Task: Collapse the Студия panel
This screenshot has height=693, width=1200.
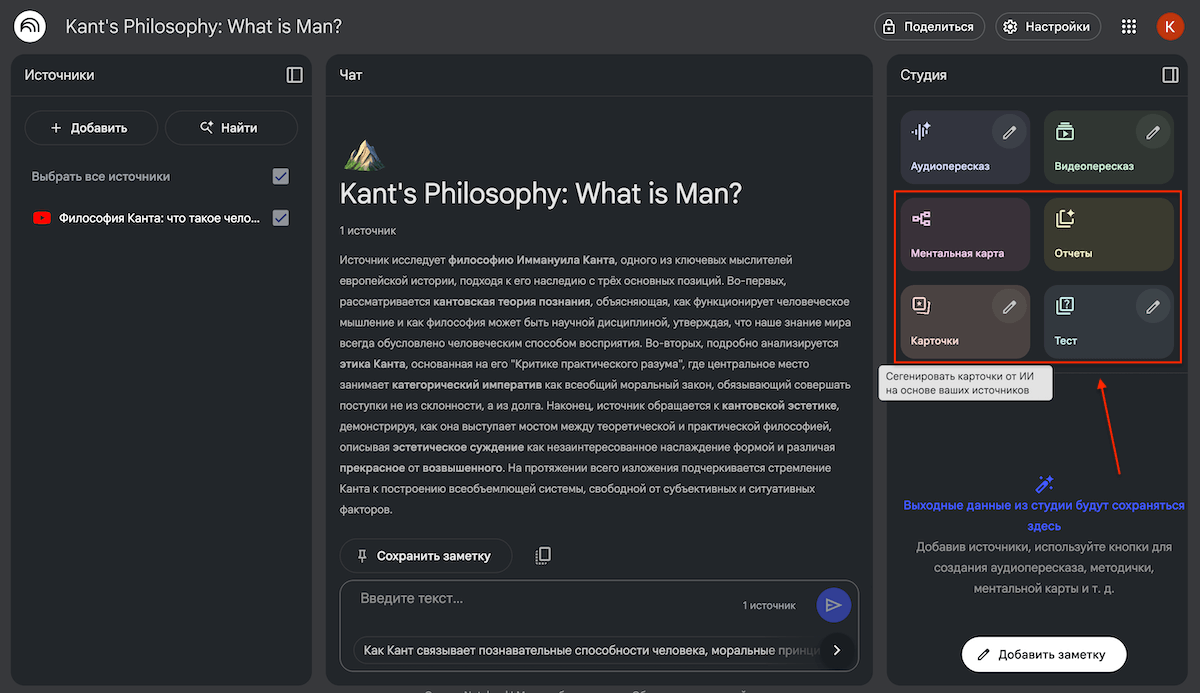Action: [1170, 75]
